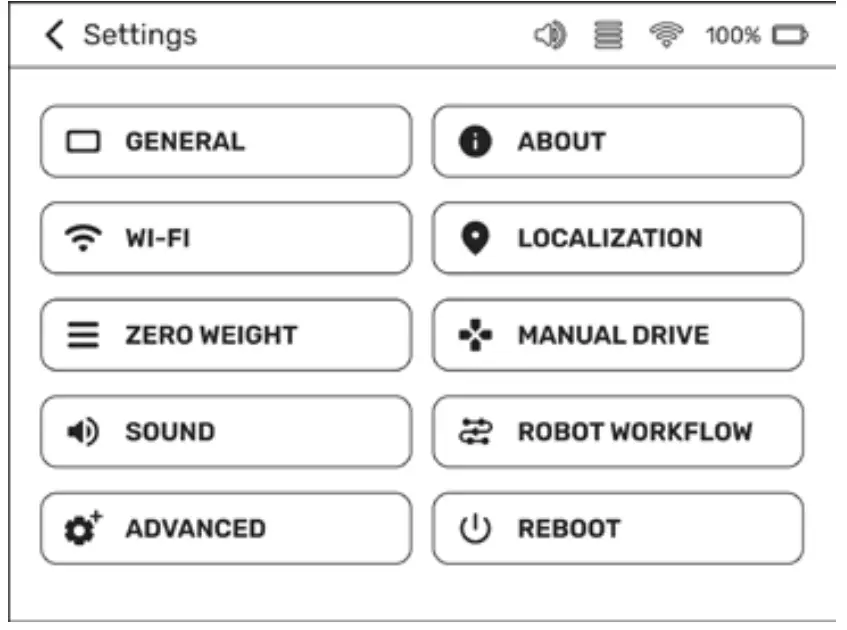Open the Robot Workflow settings
Image resolution: width=847 pixels, height=630 pixels.
click(x=617, y=432)
